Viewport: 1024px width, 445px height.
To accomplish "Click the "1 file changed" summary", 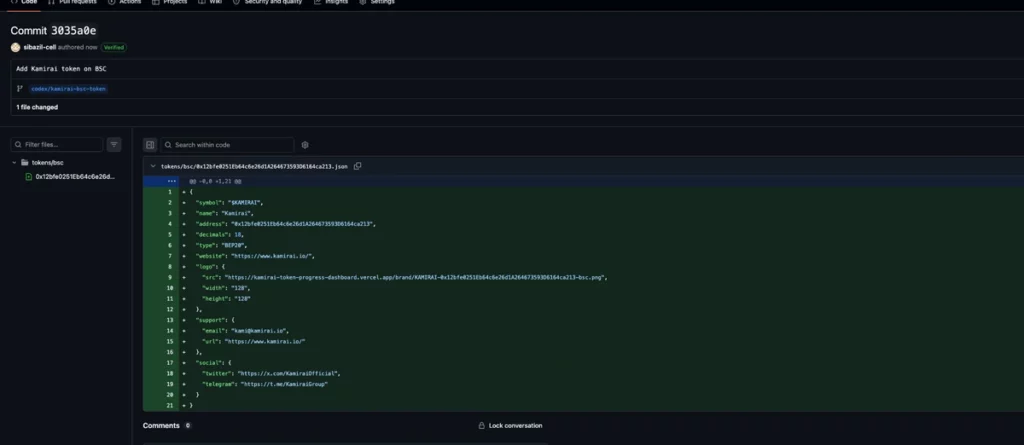I will [37, 107].
